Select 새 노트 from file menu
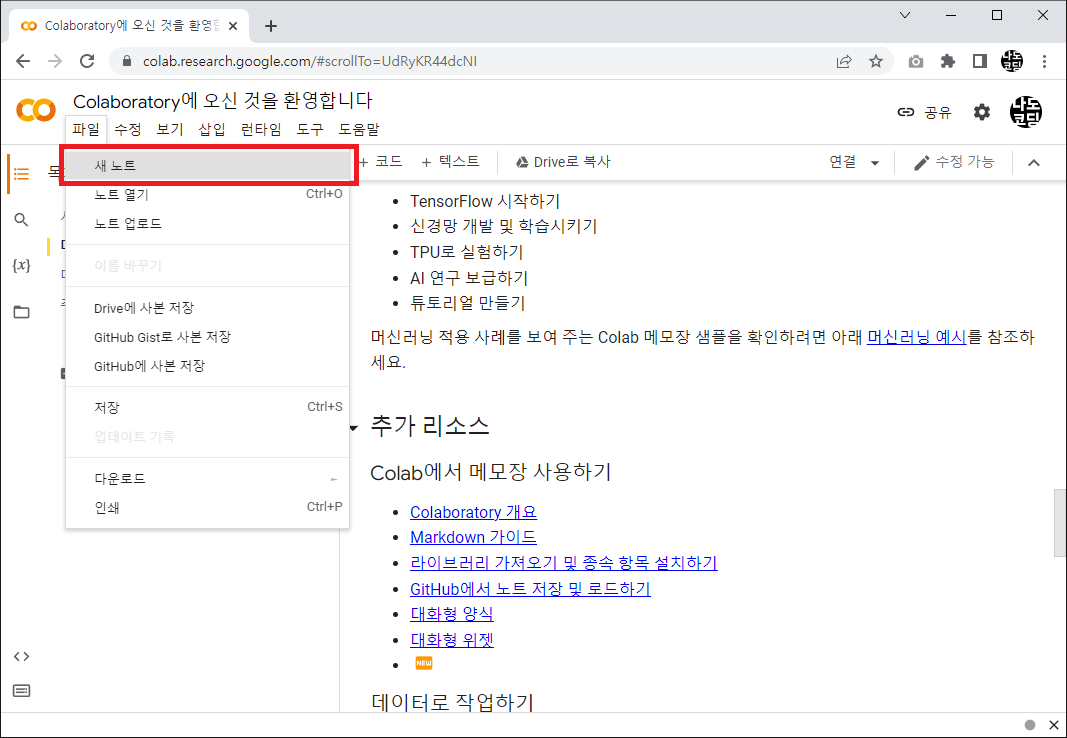 208,165
